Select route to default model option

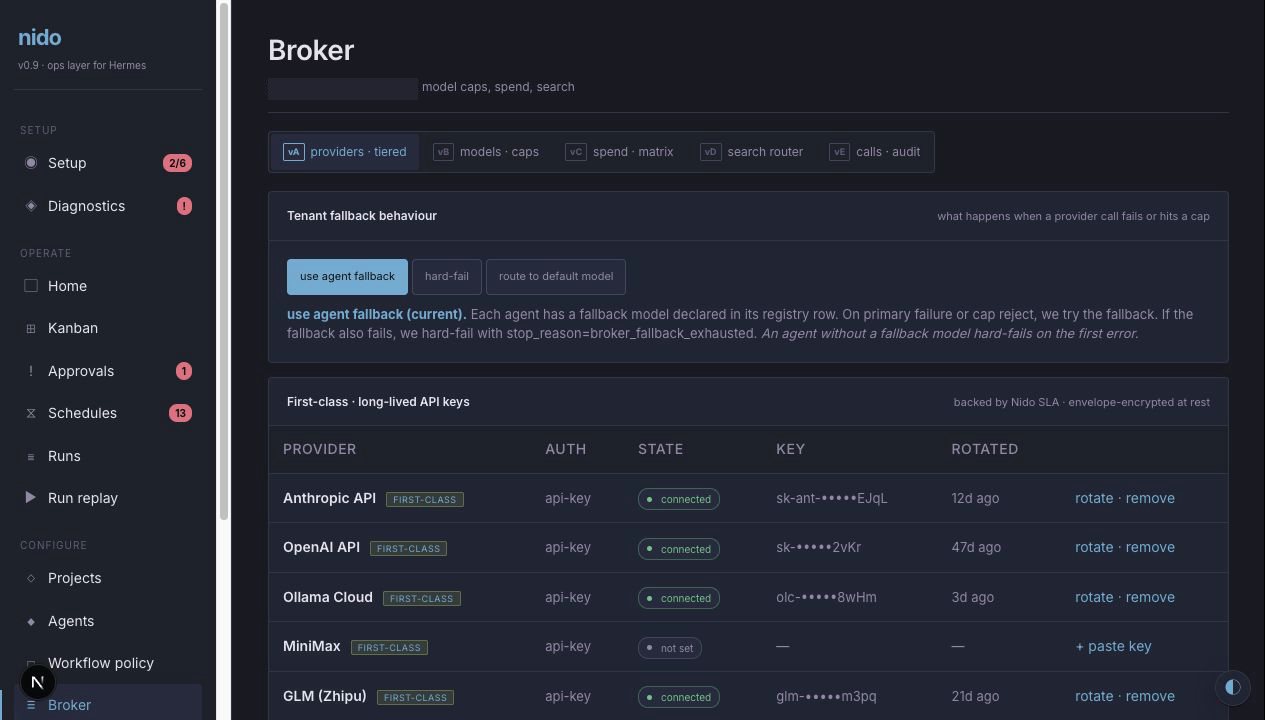pyautogui.click(x=556, y=277)
